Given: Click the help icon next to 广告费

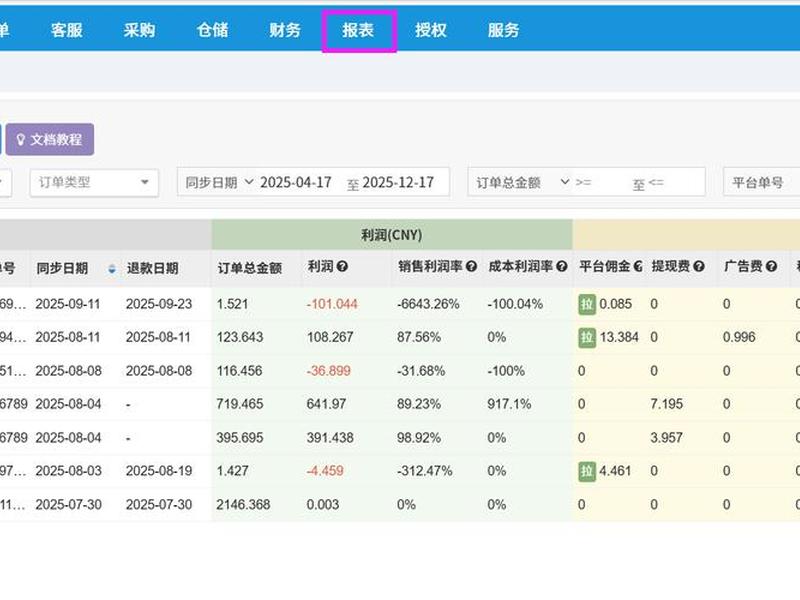Looking at the screenshot, I should 771,266.
